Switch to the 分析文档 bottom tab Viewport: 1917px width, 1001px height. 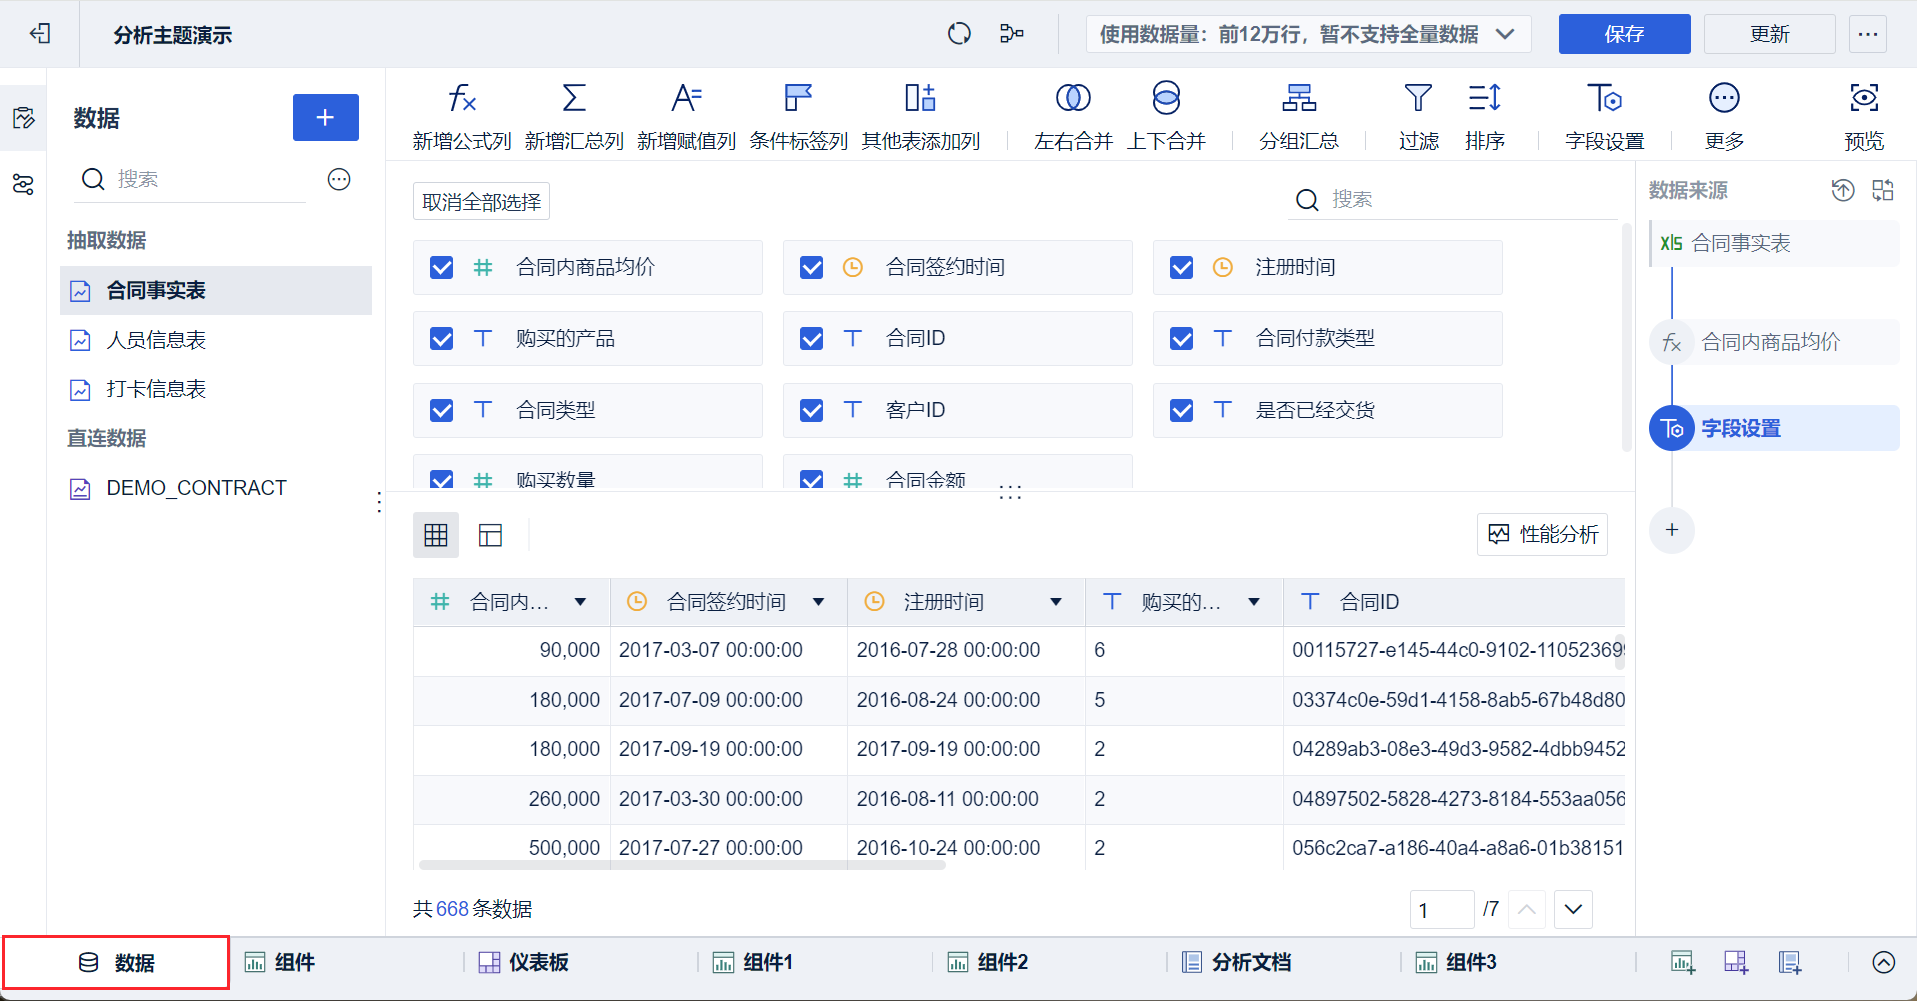(x=1236, y=962)
